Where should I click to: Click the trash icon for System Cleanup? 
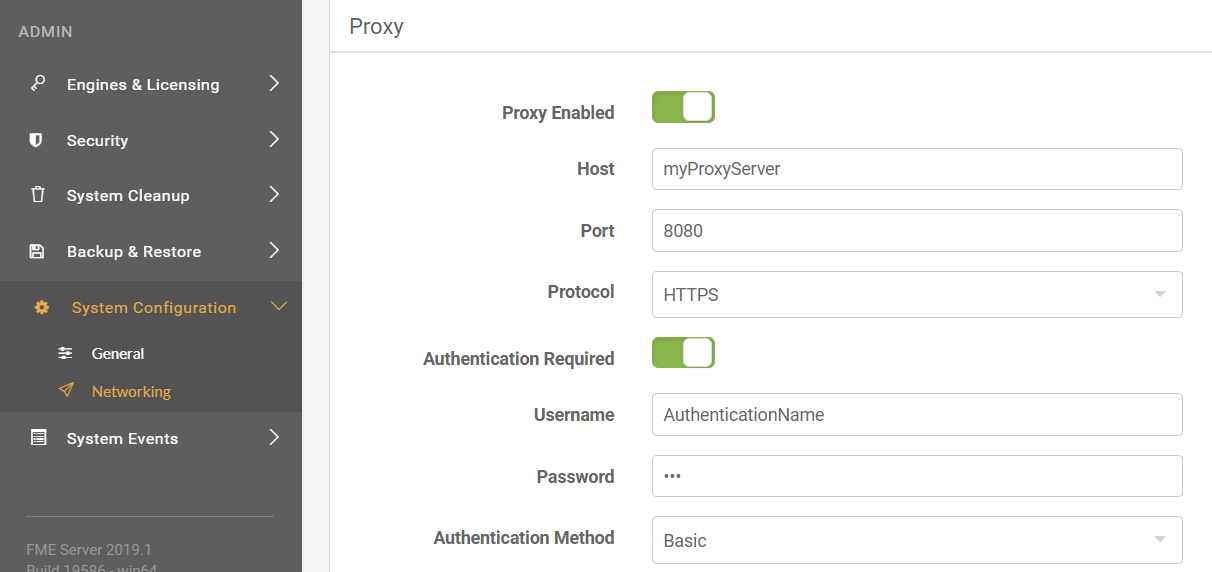(x=38, y=195)
